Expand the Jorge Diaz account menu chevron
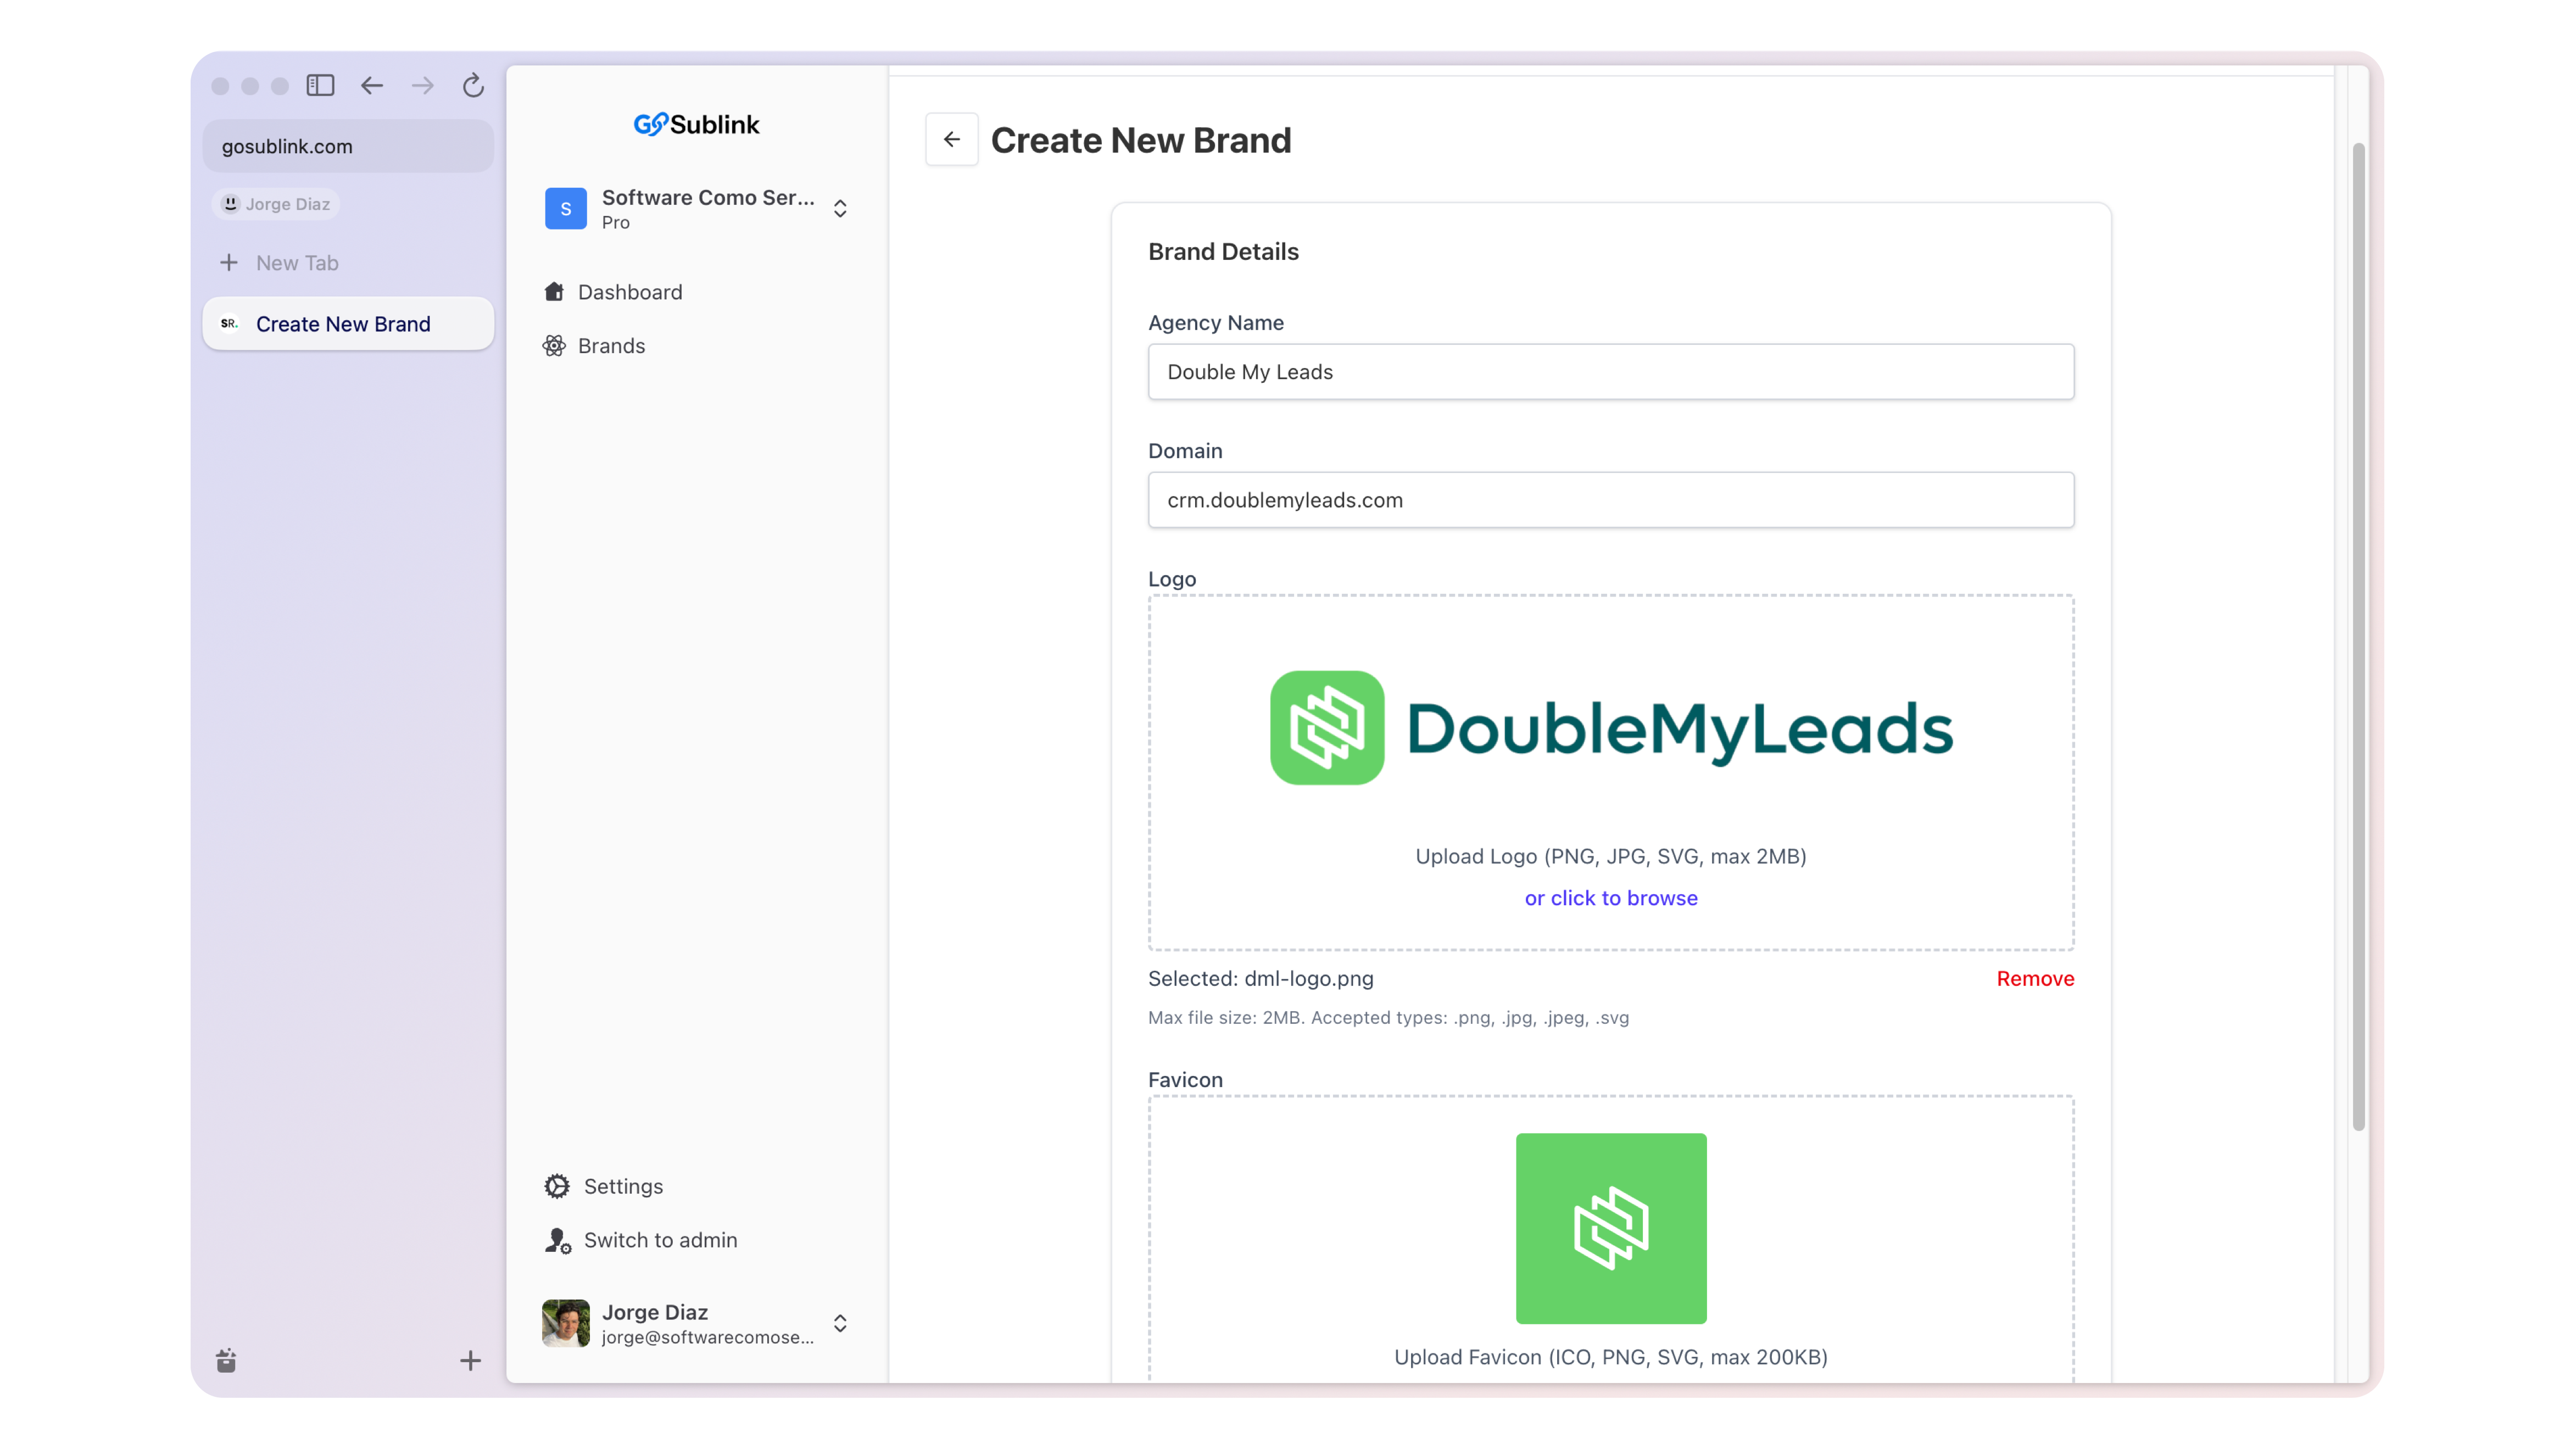Image resolution: width=2576 pixels, height=1449 pixels. pos(840,1323)
